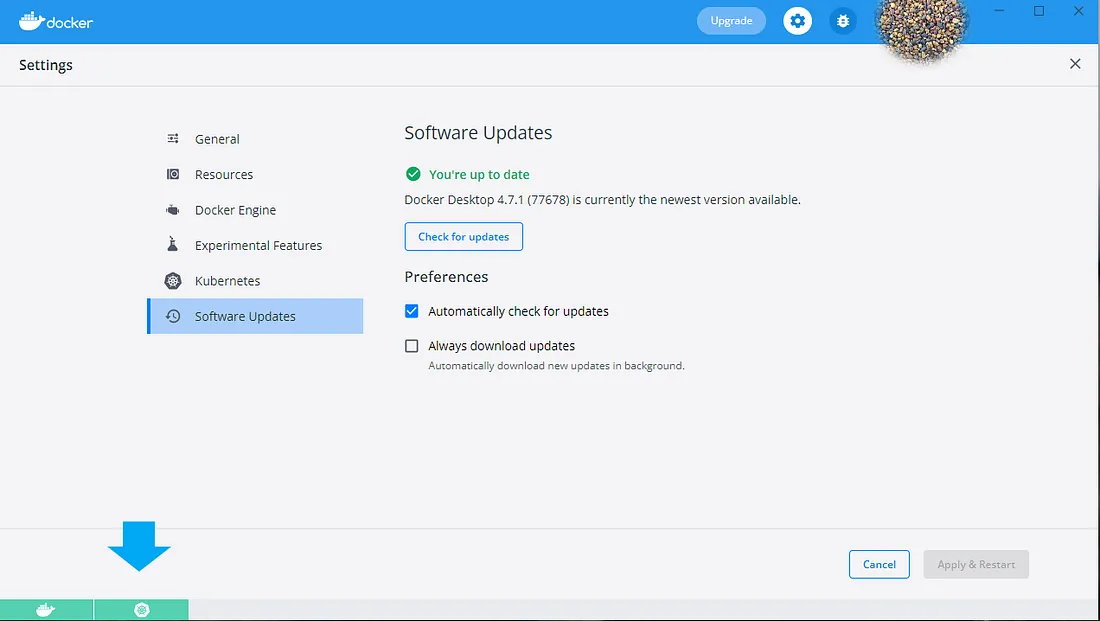Click the Kubernetes wheel icon in sidebar

point(173,281)
